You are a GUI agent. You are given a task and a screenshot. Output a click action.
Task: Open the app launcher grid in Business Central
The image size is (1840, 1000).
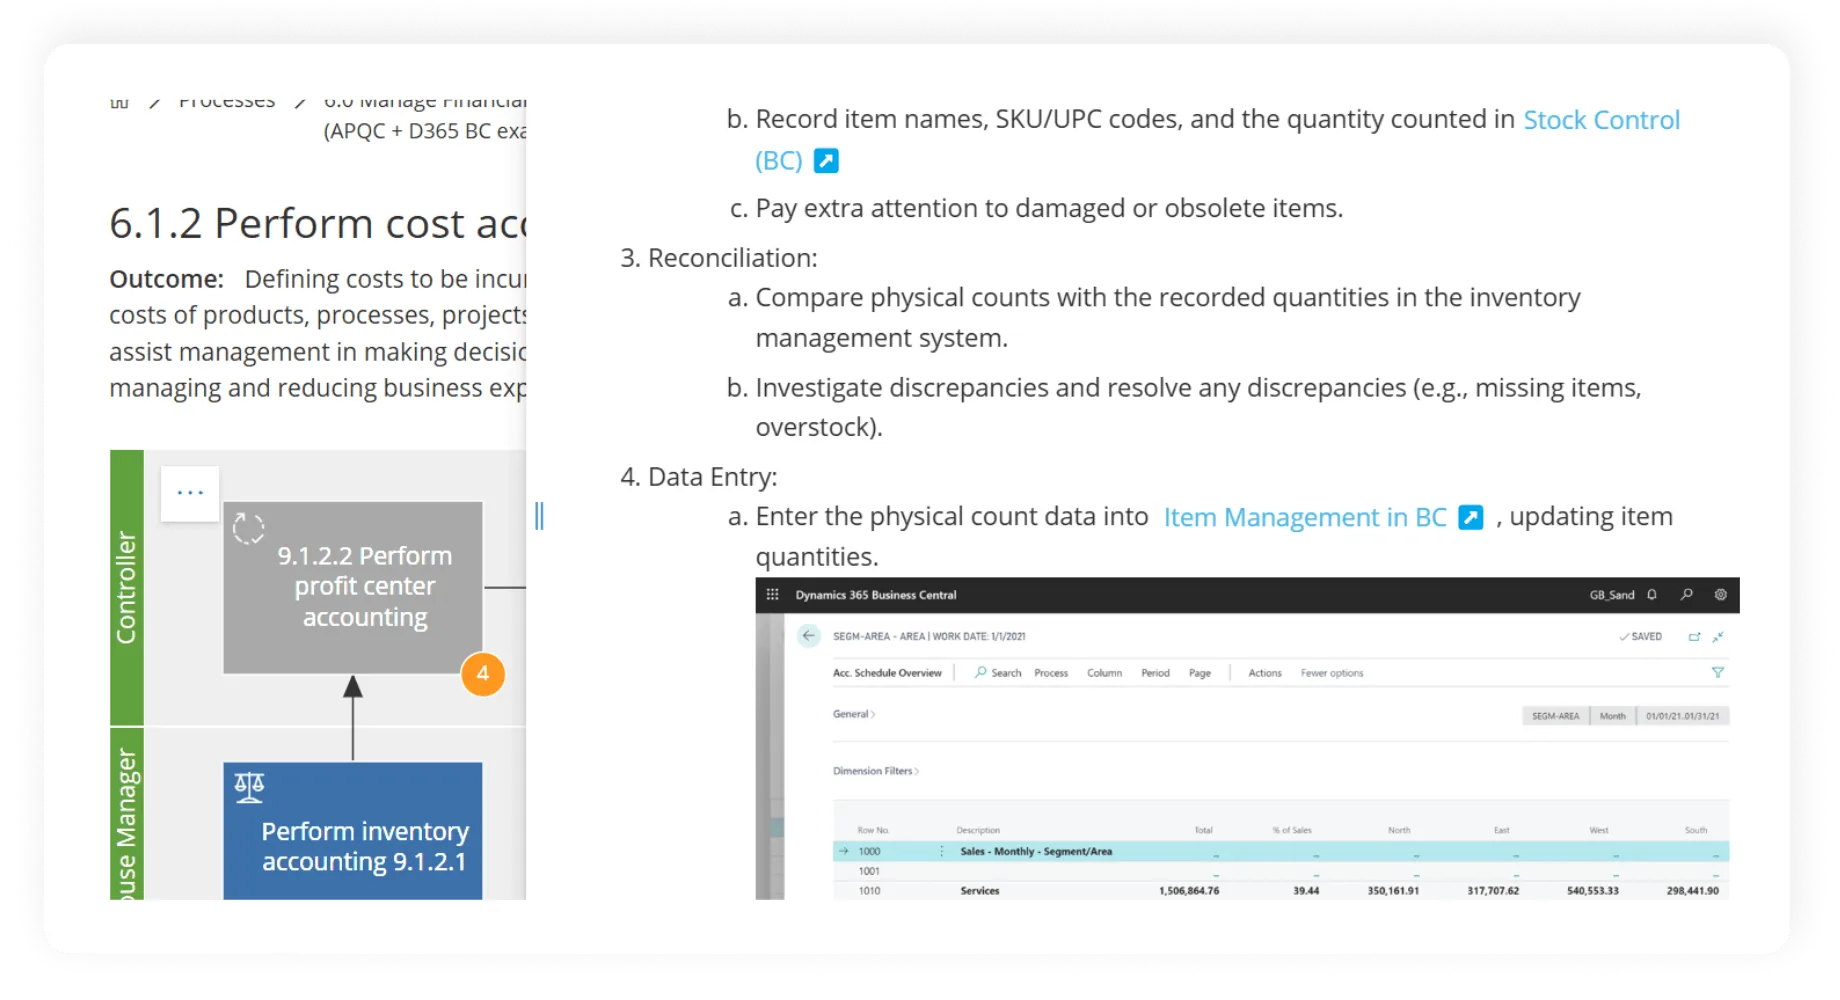[772, 595]
